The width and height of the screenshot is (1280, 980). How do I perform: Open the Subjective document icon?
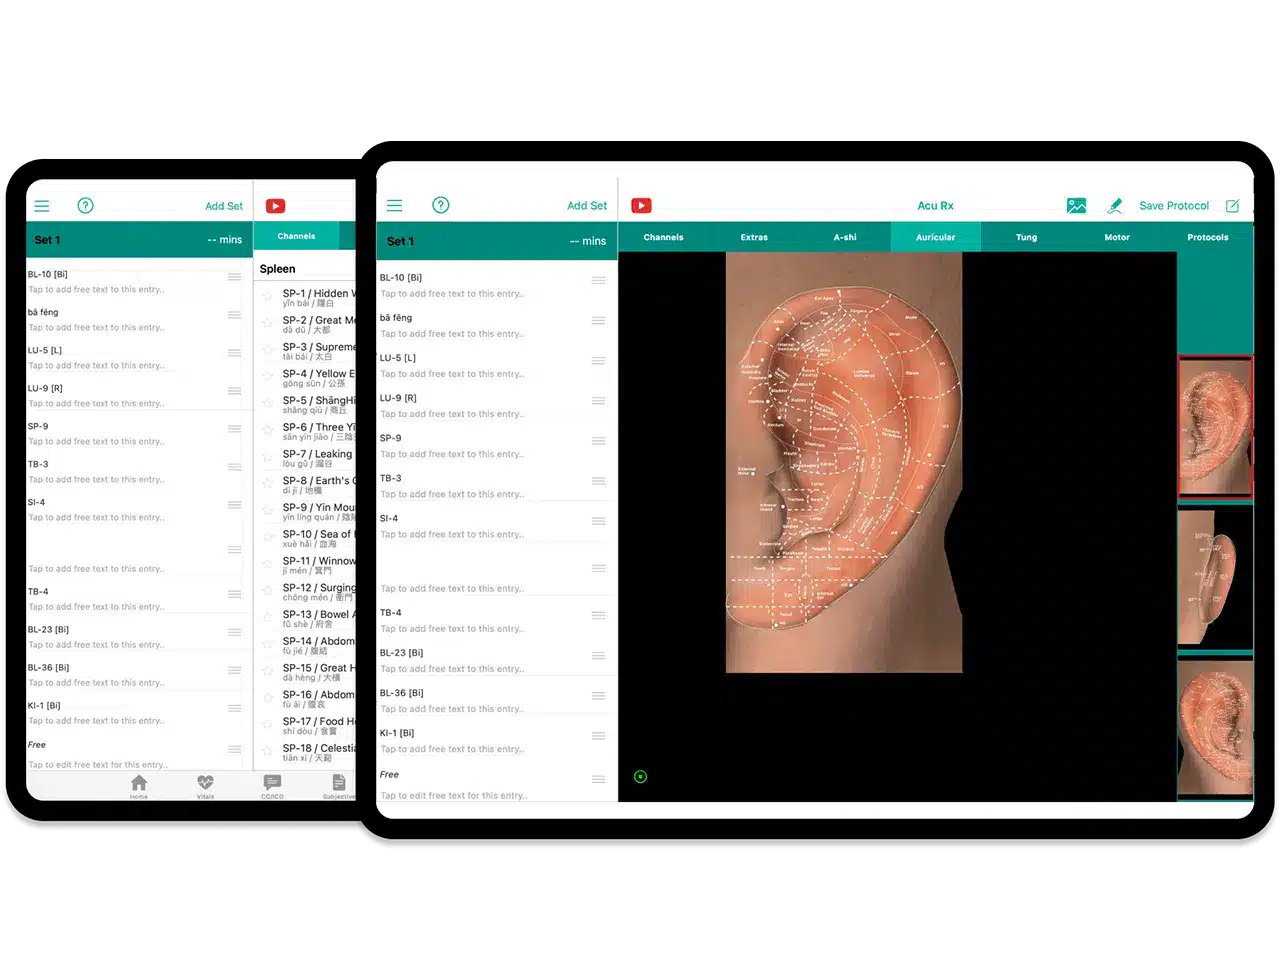point(339,785)
